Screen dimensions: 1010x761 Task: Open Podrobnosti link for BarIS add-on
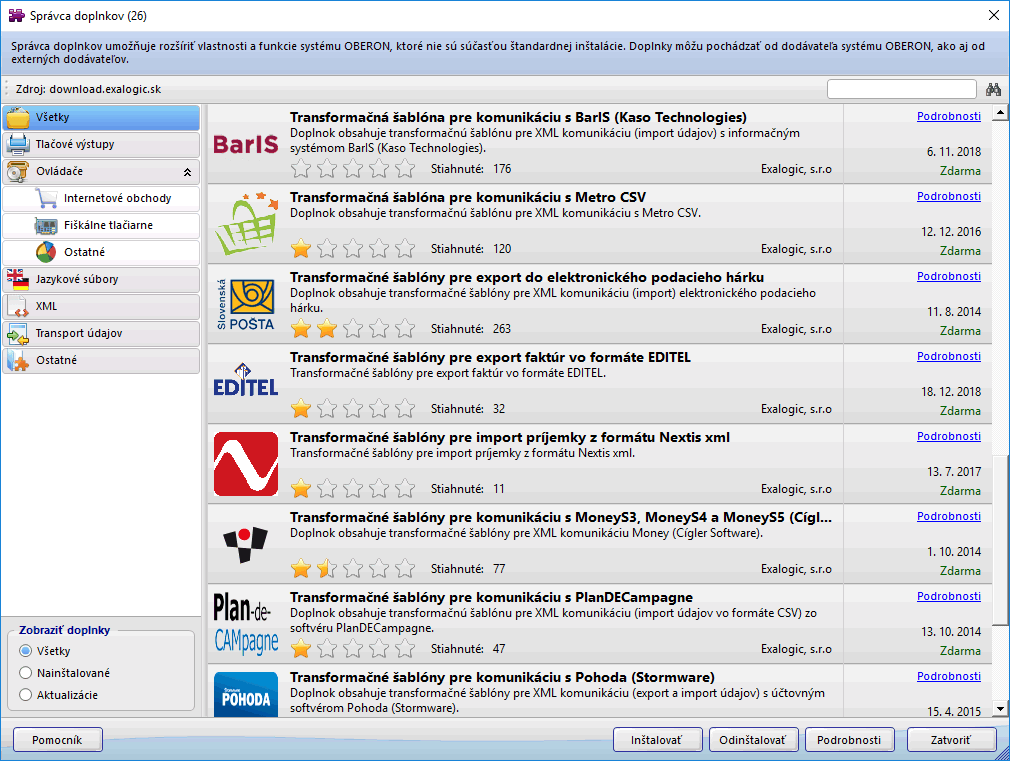tap(949, 116)
